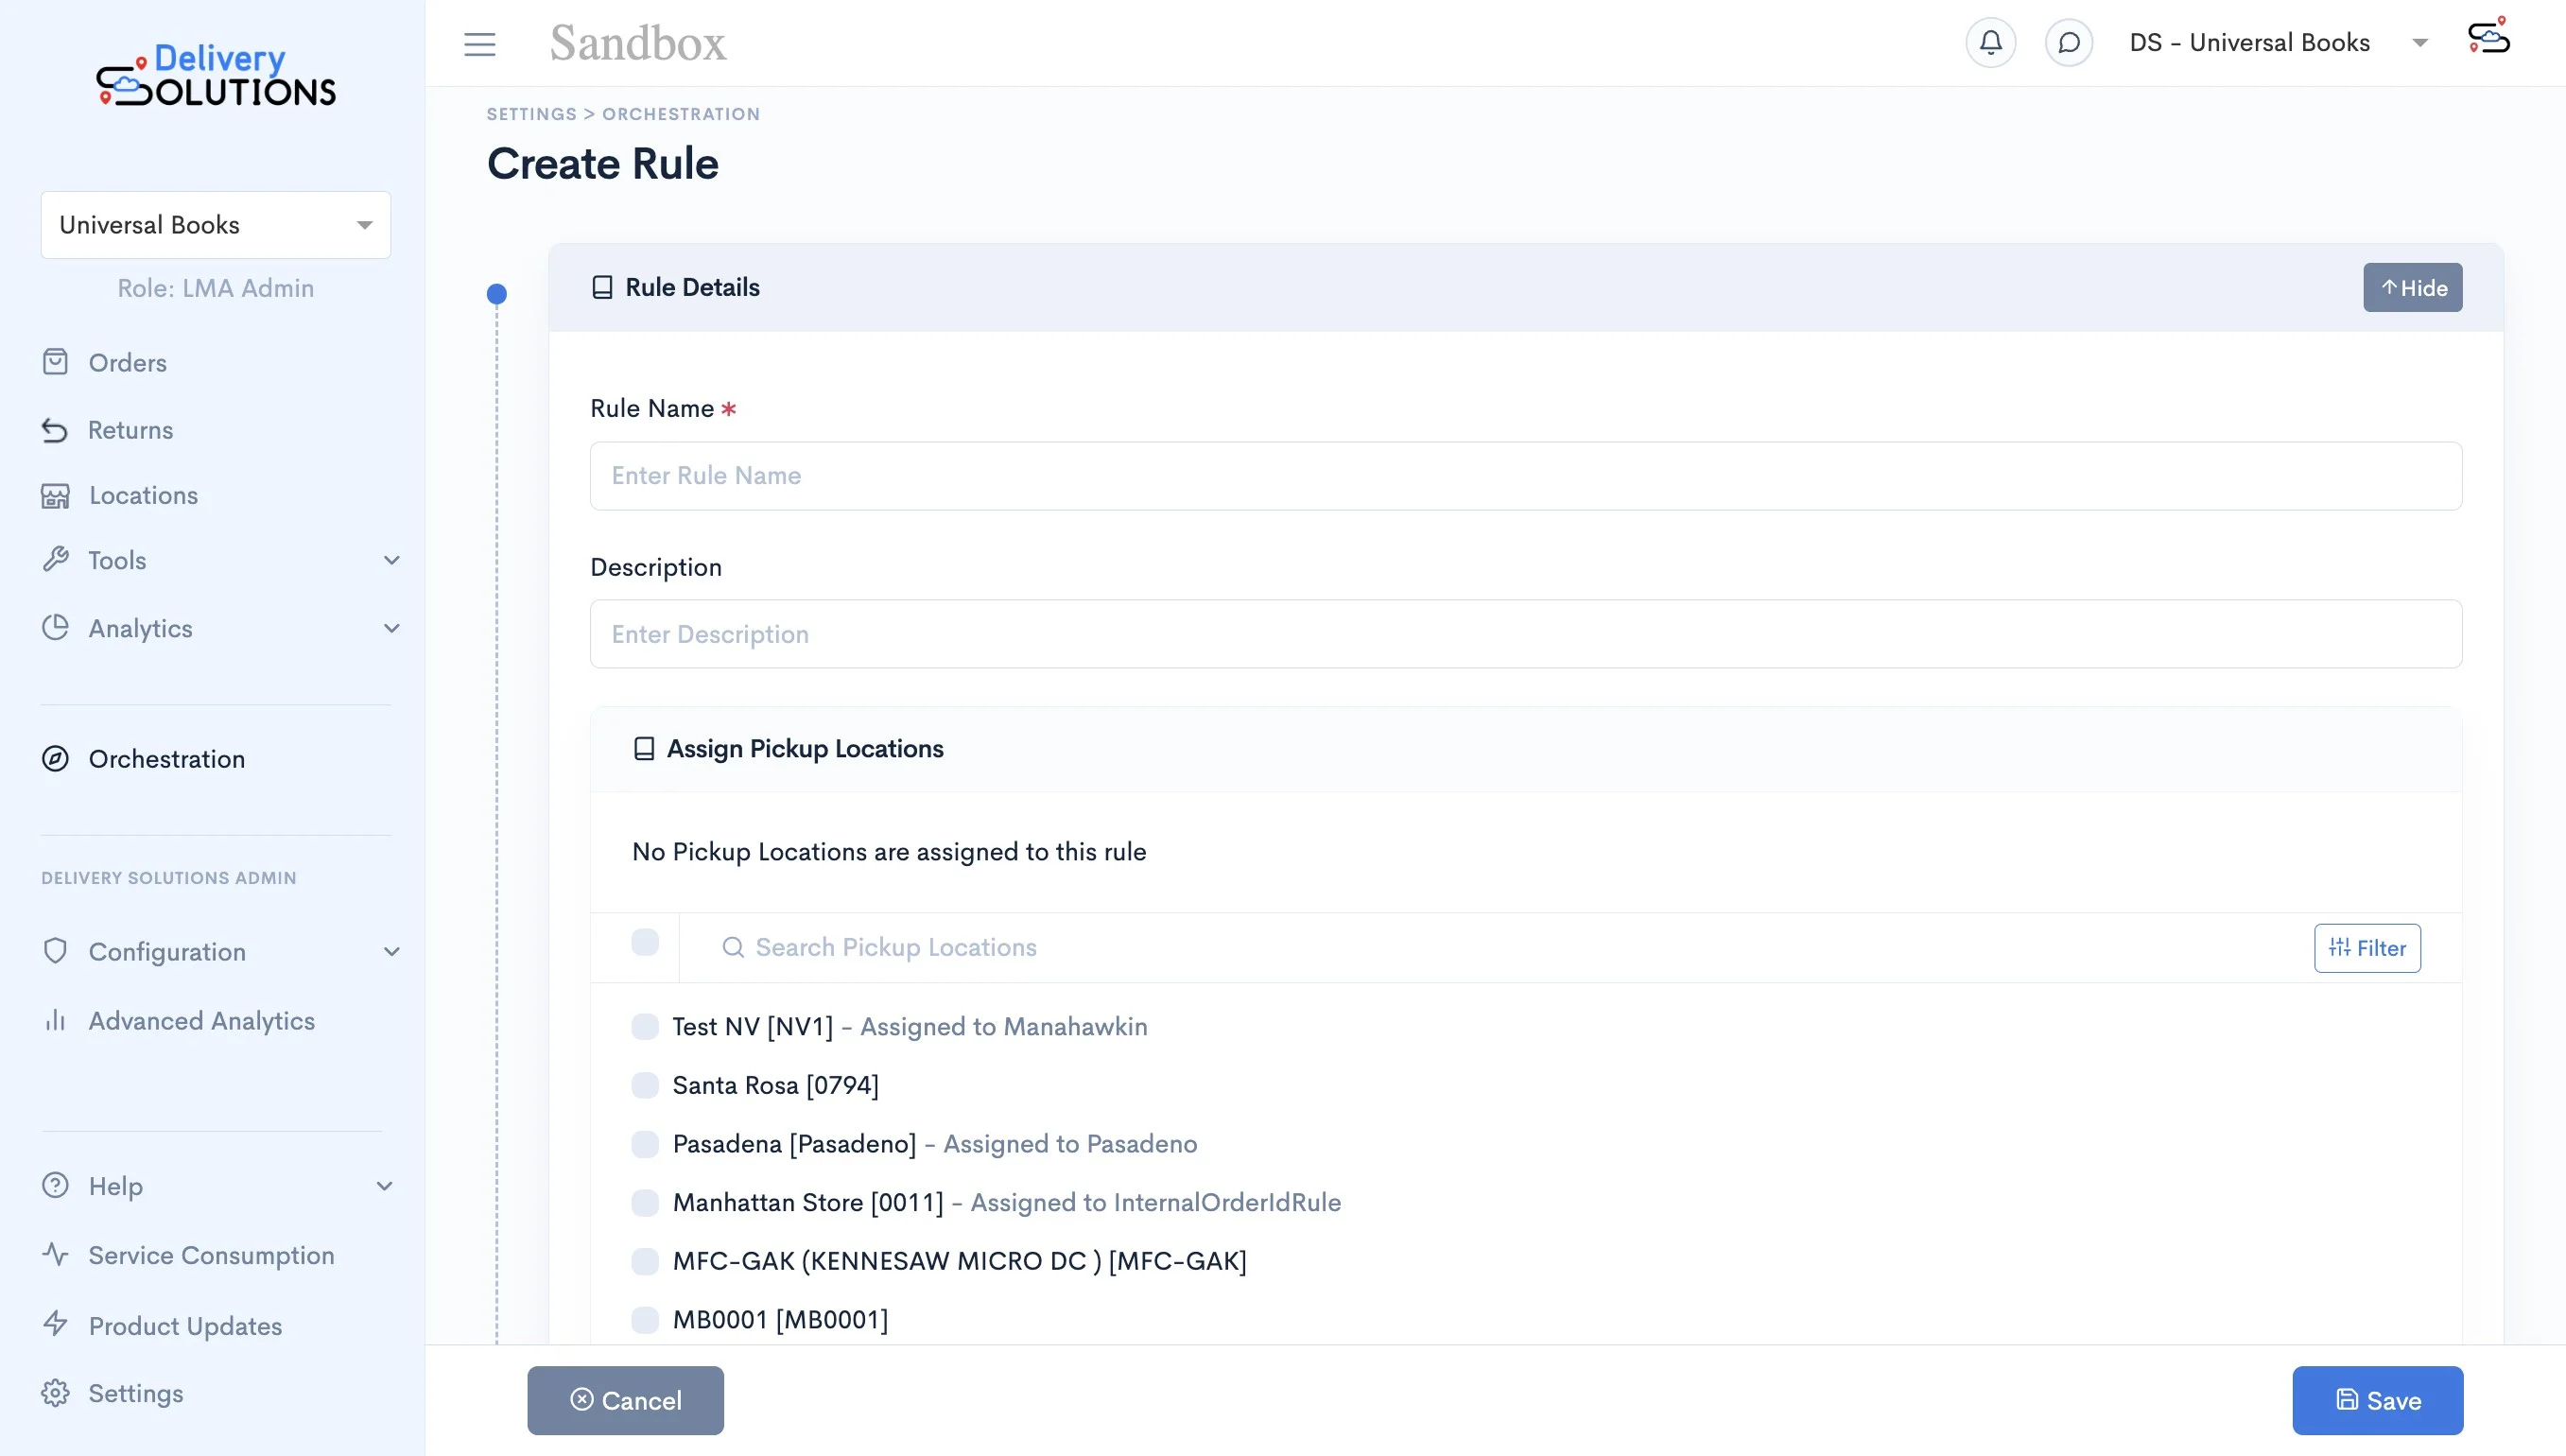
Task: Toggle the select-all pickup locations checkbox
Action: click(x=645, y=943)
